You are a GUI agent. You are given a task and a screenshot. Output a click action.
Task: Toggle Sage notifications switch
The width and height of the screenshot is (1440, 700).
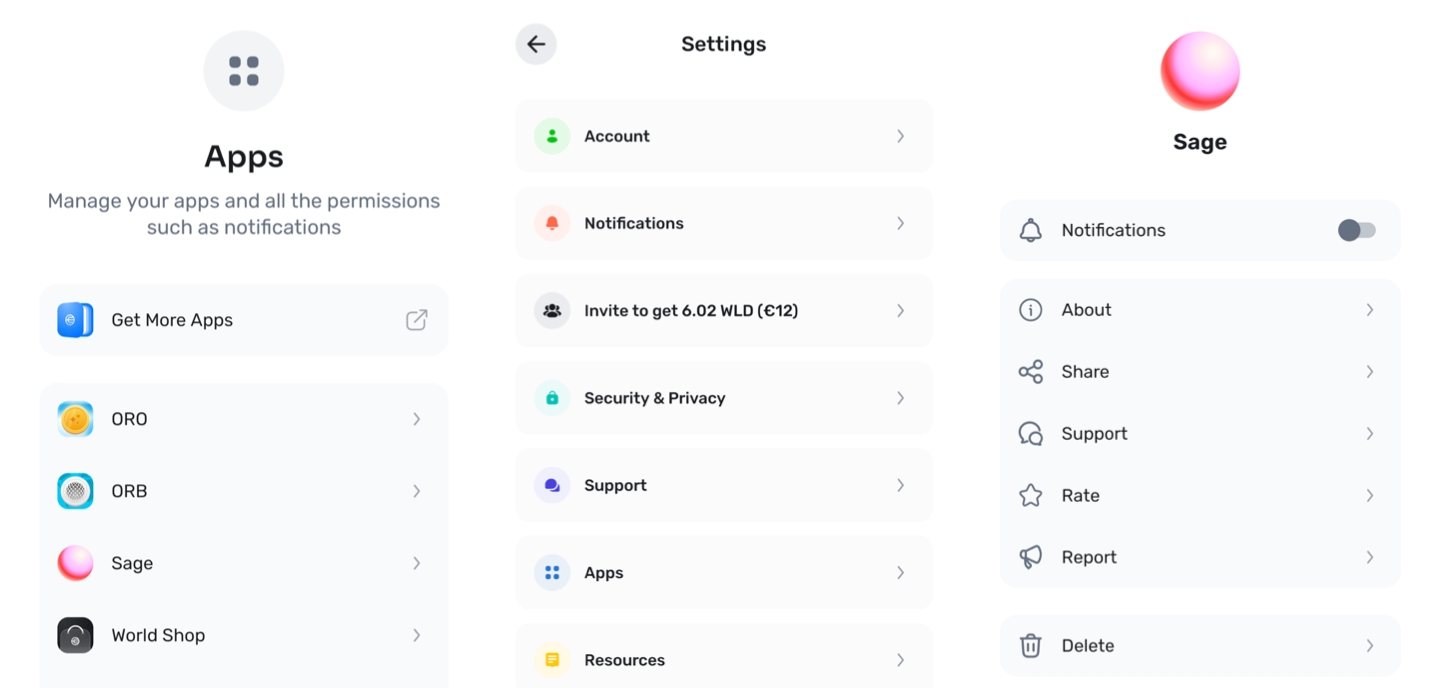pyautogui.click(x=1357, y=230)
